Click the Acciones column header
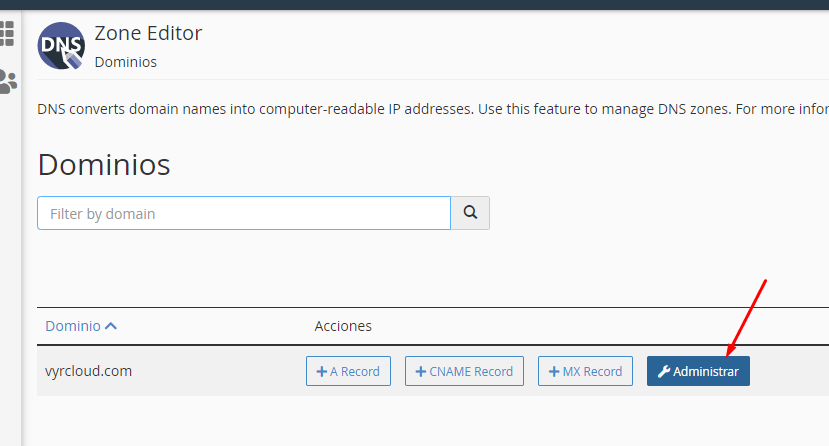Image resolution: width=829 pixels, height=446 pixels. [343, 326]
